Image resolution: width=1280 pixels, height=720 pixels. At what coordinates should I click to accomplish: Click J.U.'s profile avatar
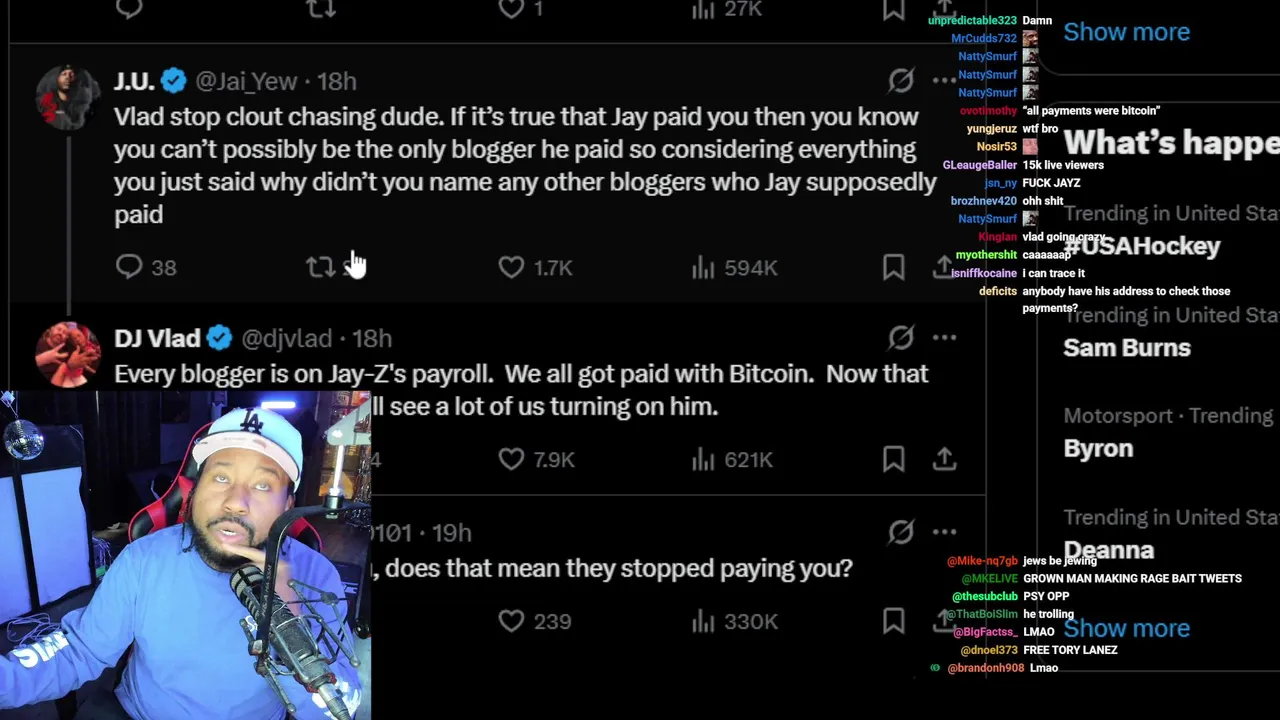pos(68,98)
